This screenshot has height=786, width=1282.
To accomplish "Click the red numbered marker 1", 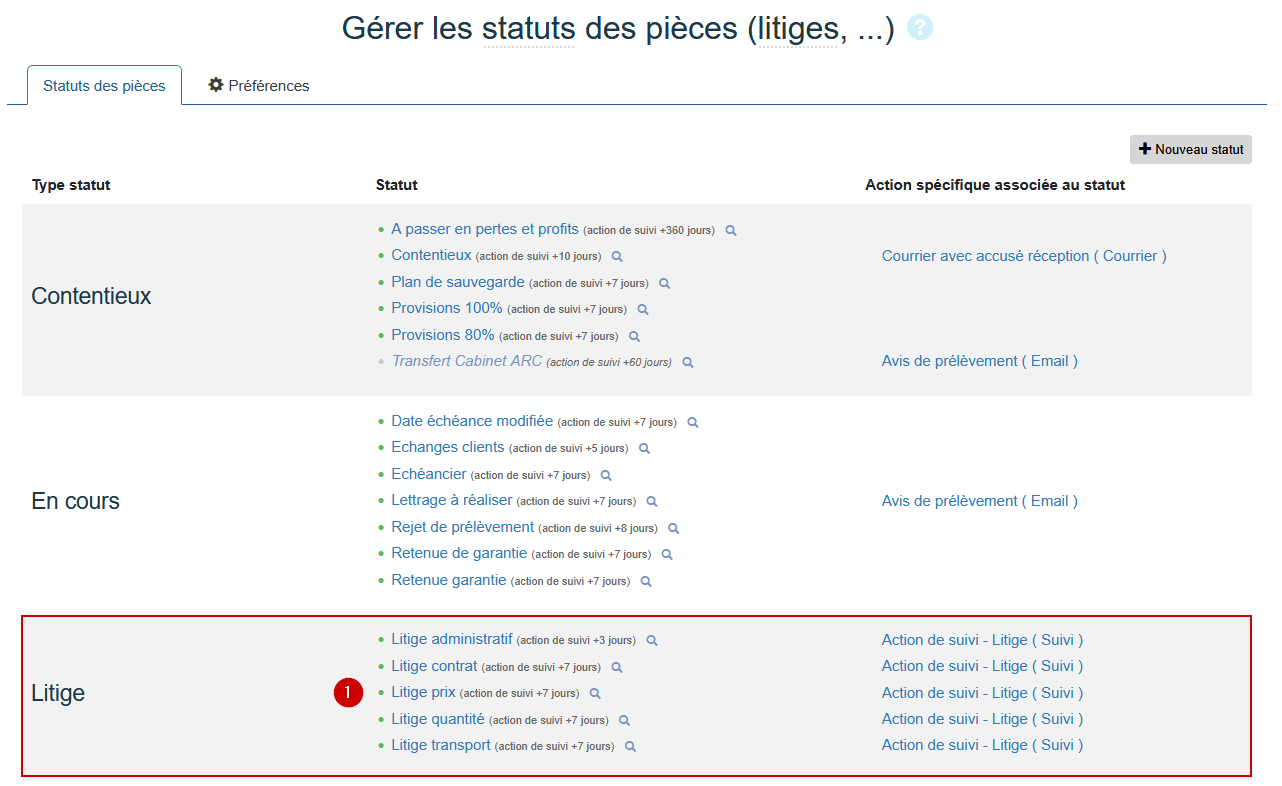I will 348,692.
